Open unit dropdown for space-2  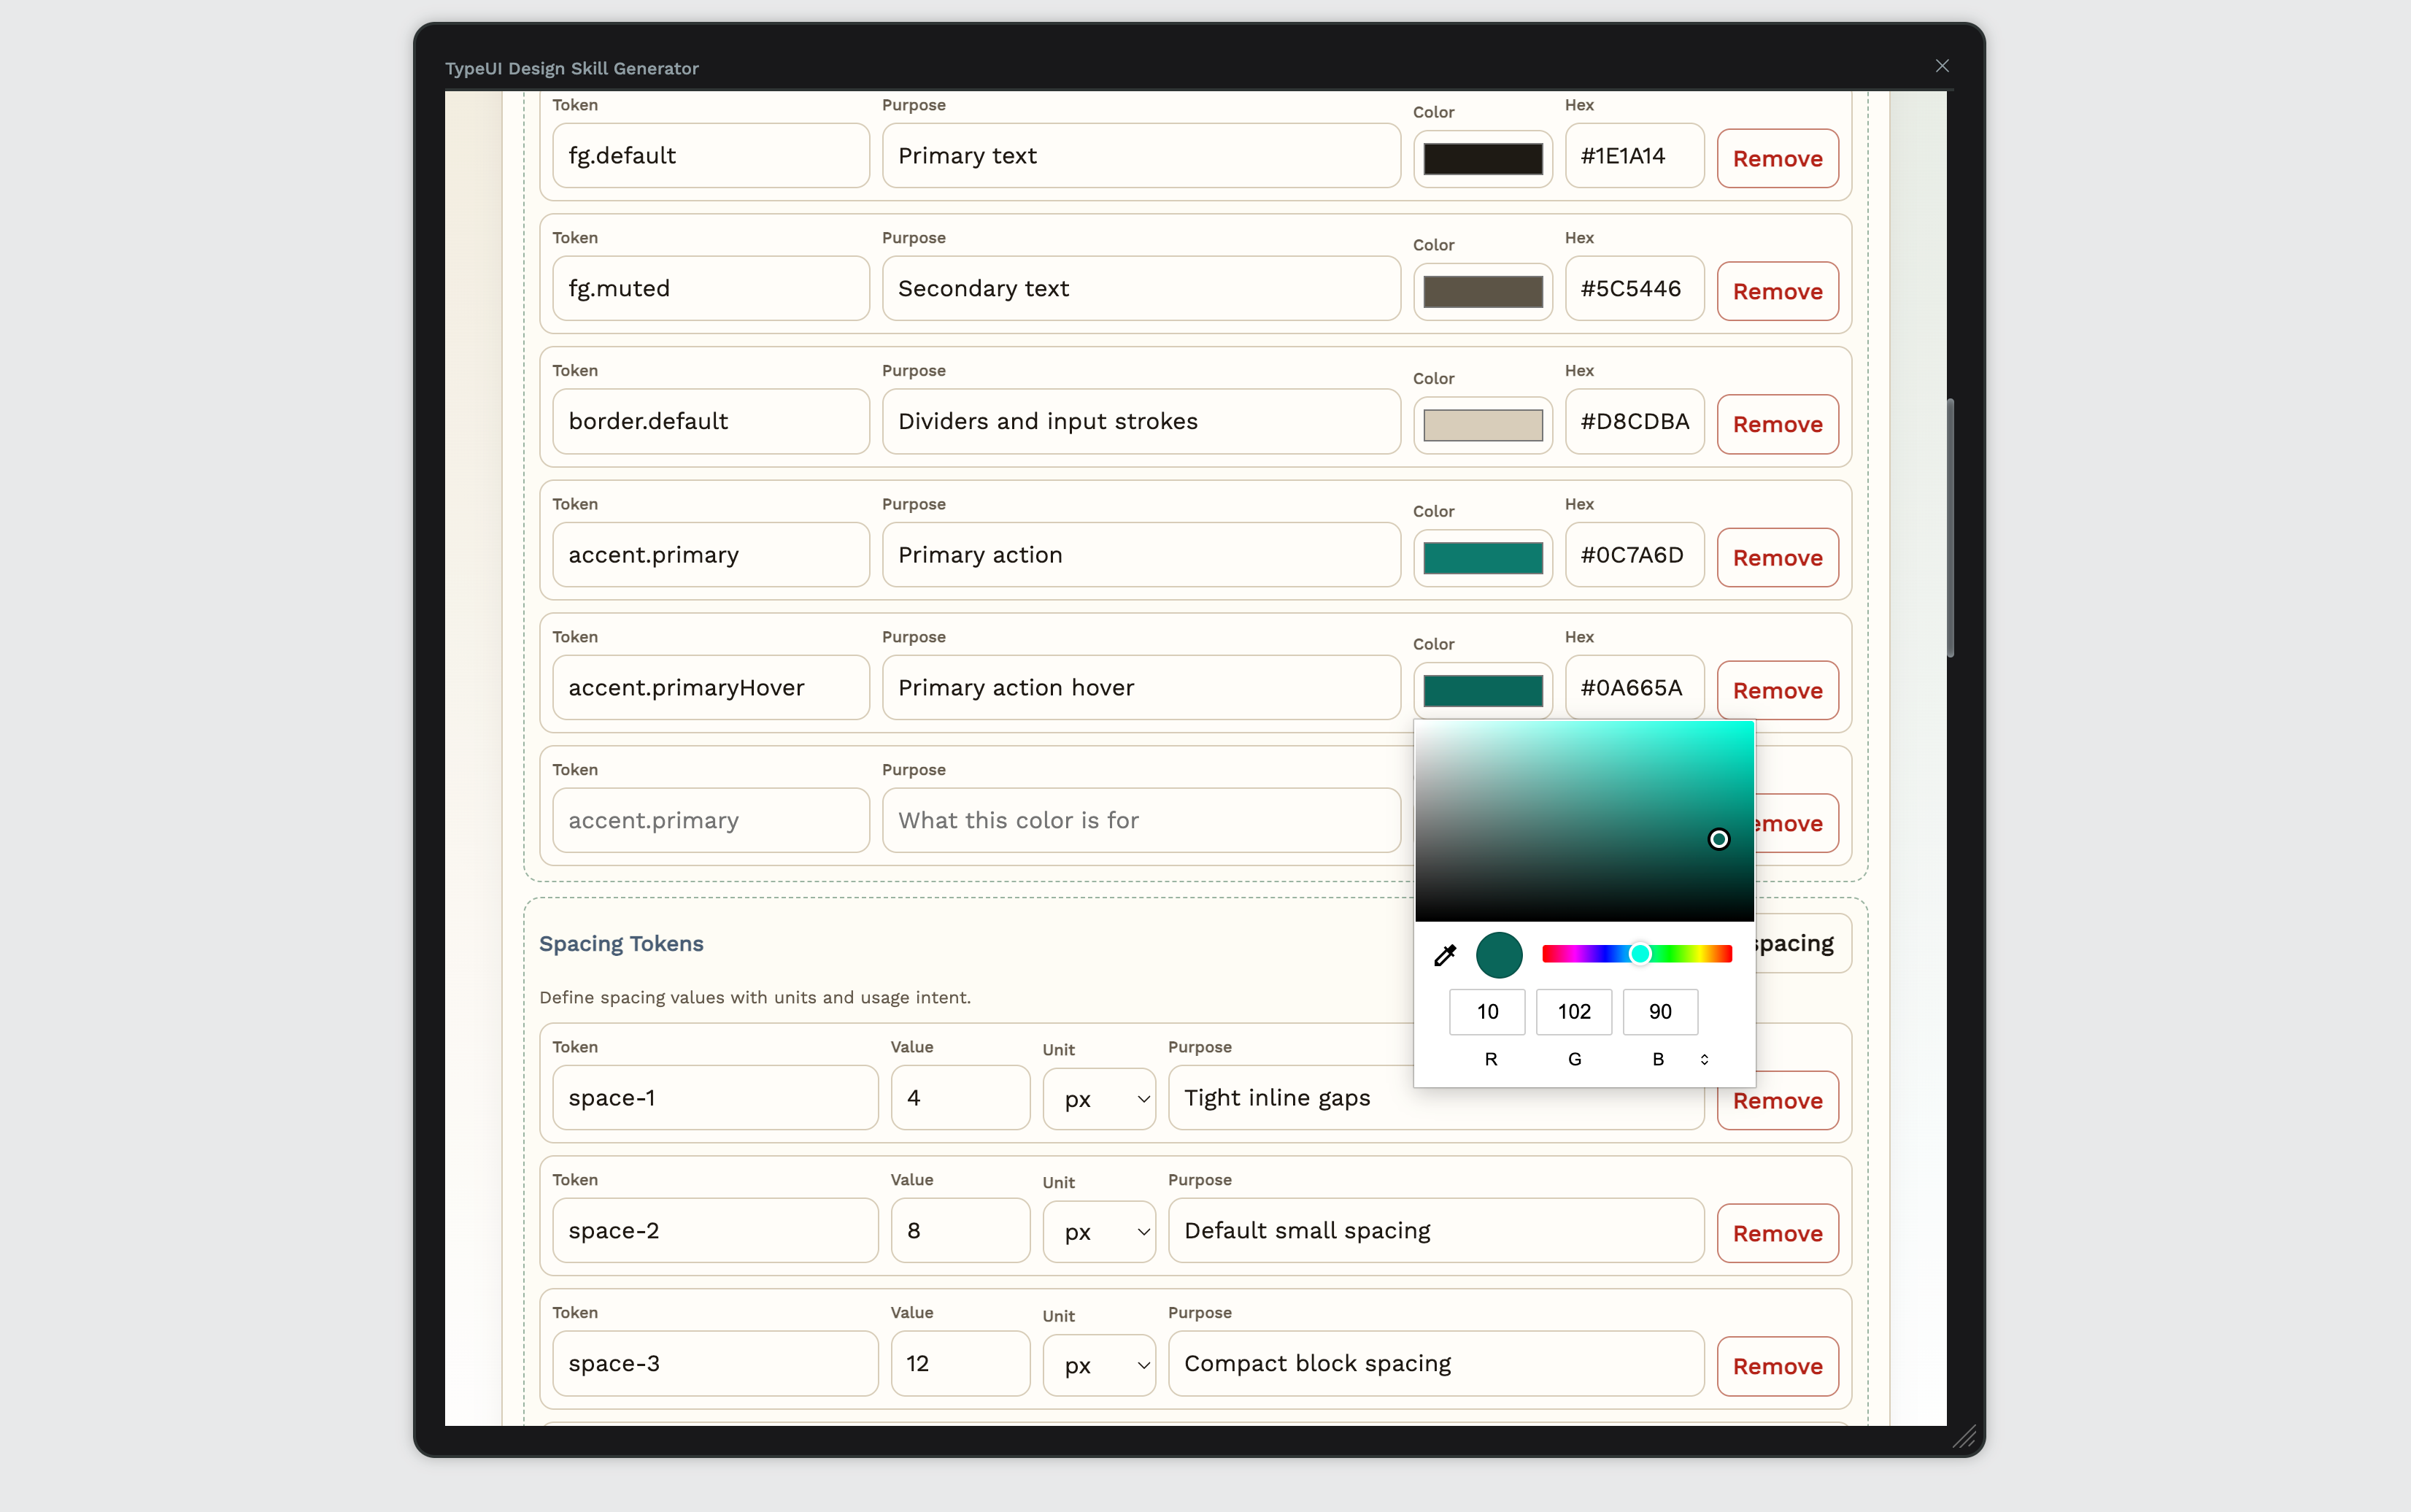coord(1098,1232)
